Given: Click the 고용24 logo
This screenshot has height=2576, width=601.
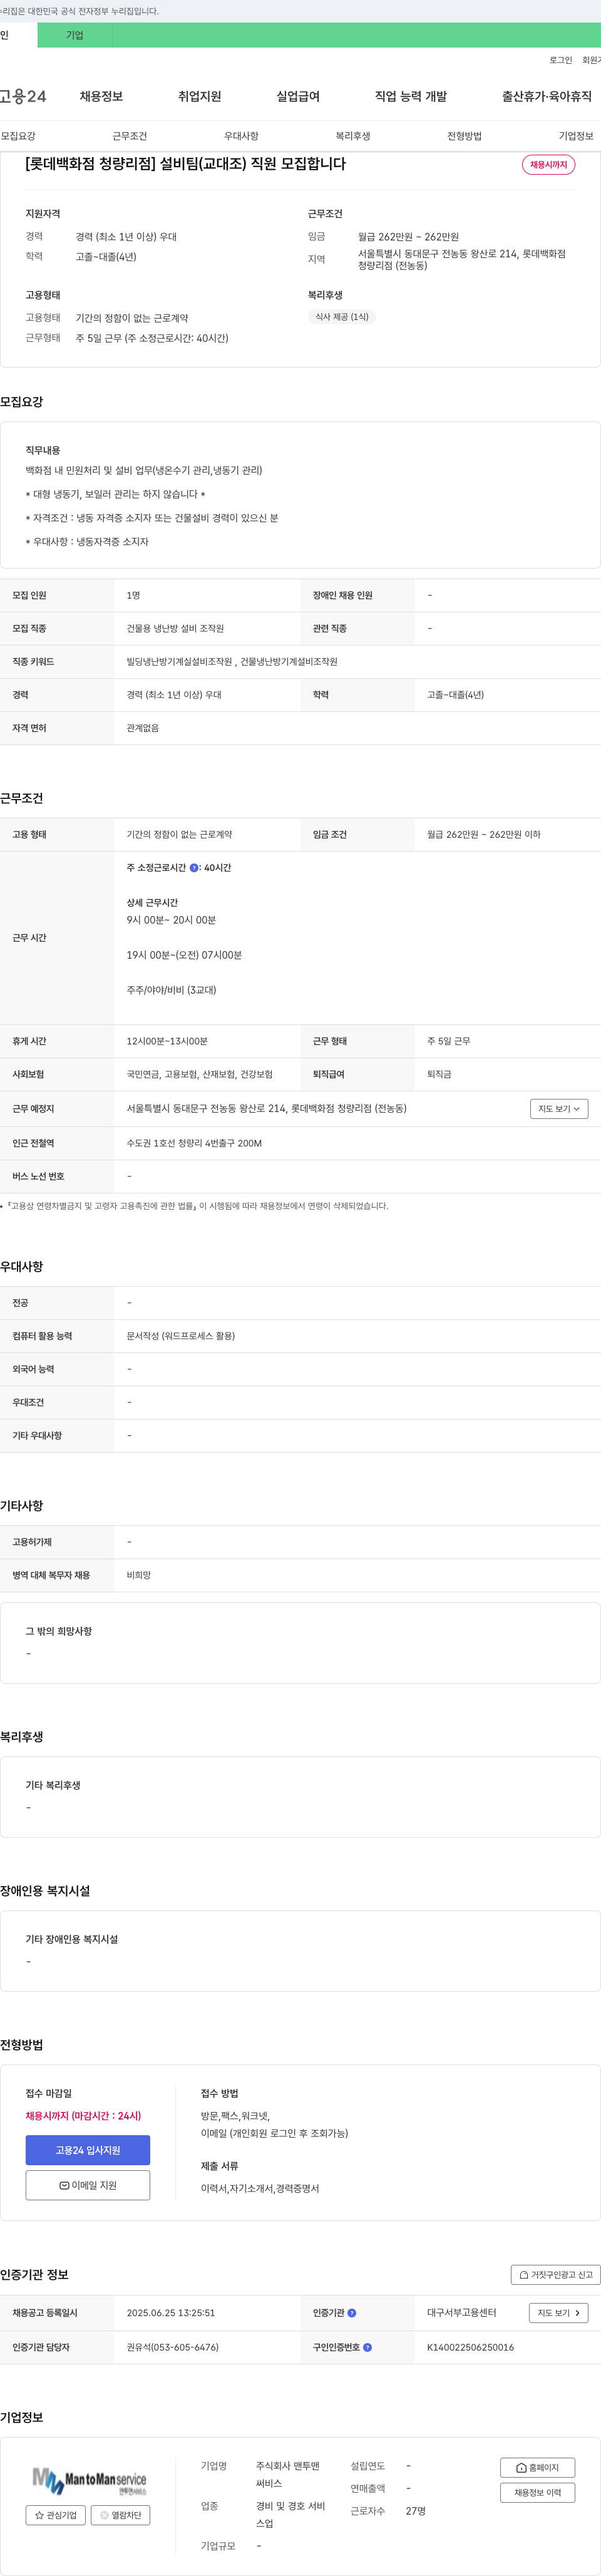Looking at the screenshot, I should point(23,96).
